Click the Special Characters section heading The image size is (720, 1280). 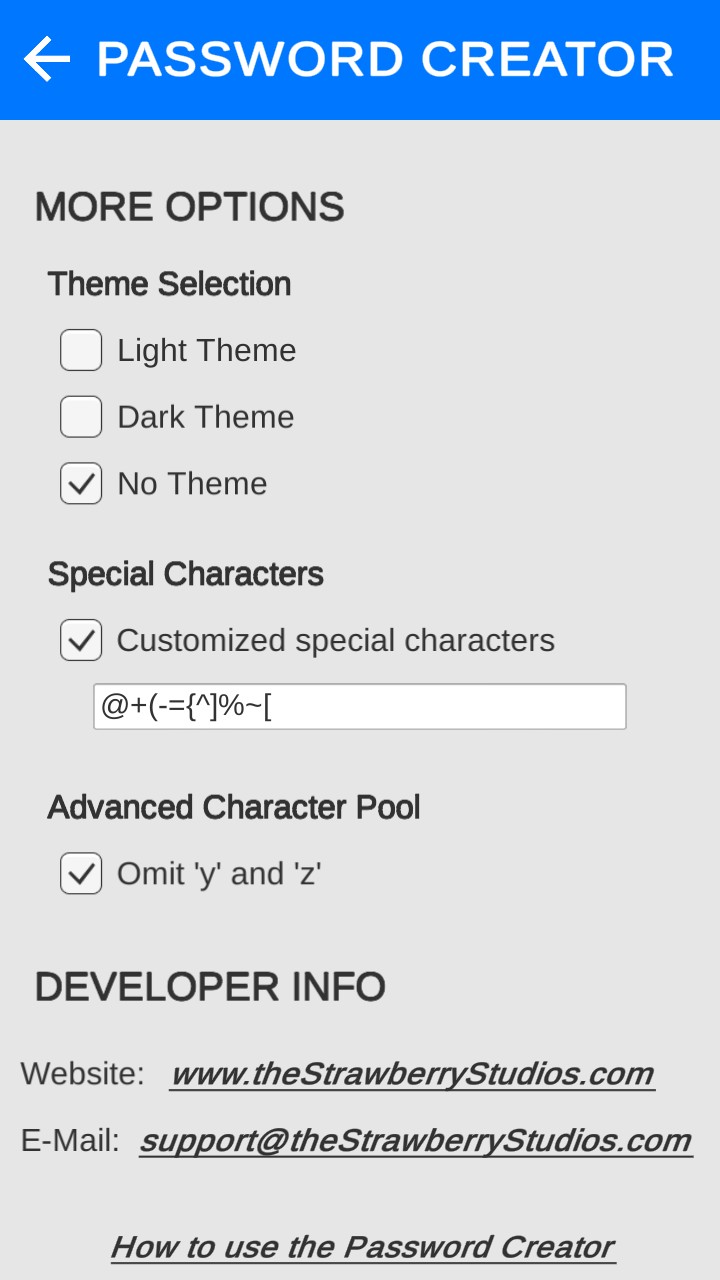pos(186,574)
